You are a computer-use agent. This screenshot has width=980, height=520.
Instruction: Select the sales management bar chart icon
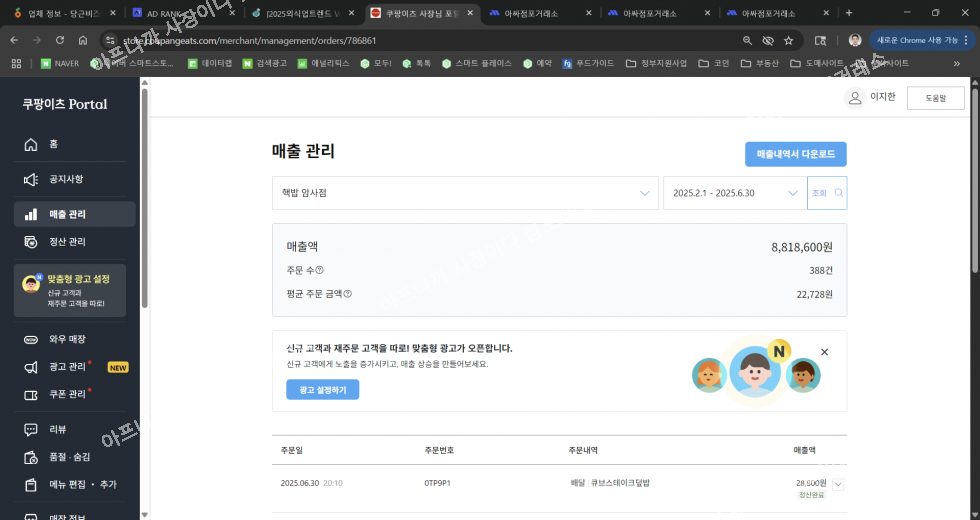(31, 214)
